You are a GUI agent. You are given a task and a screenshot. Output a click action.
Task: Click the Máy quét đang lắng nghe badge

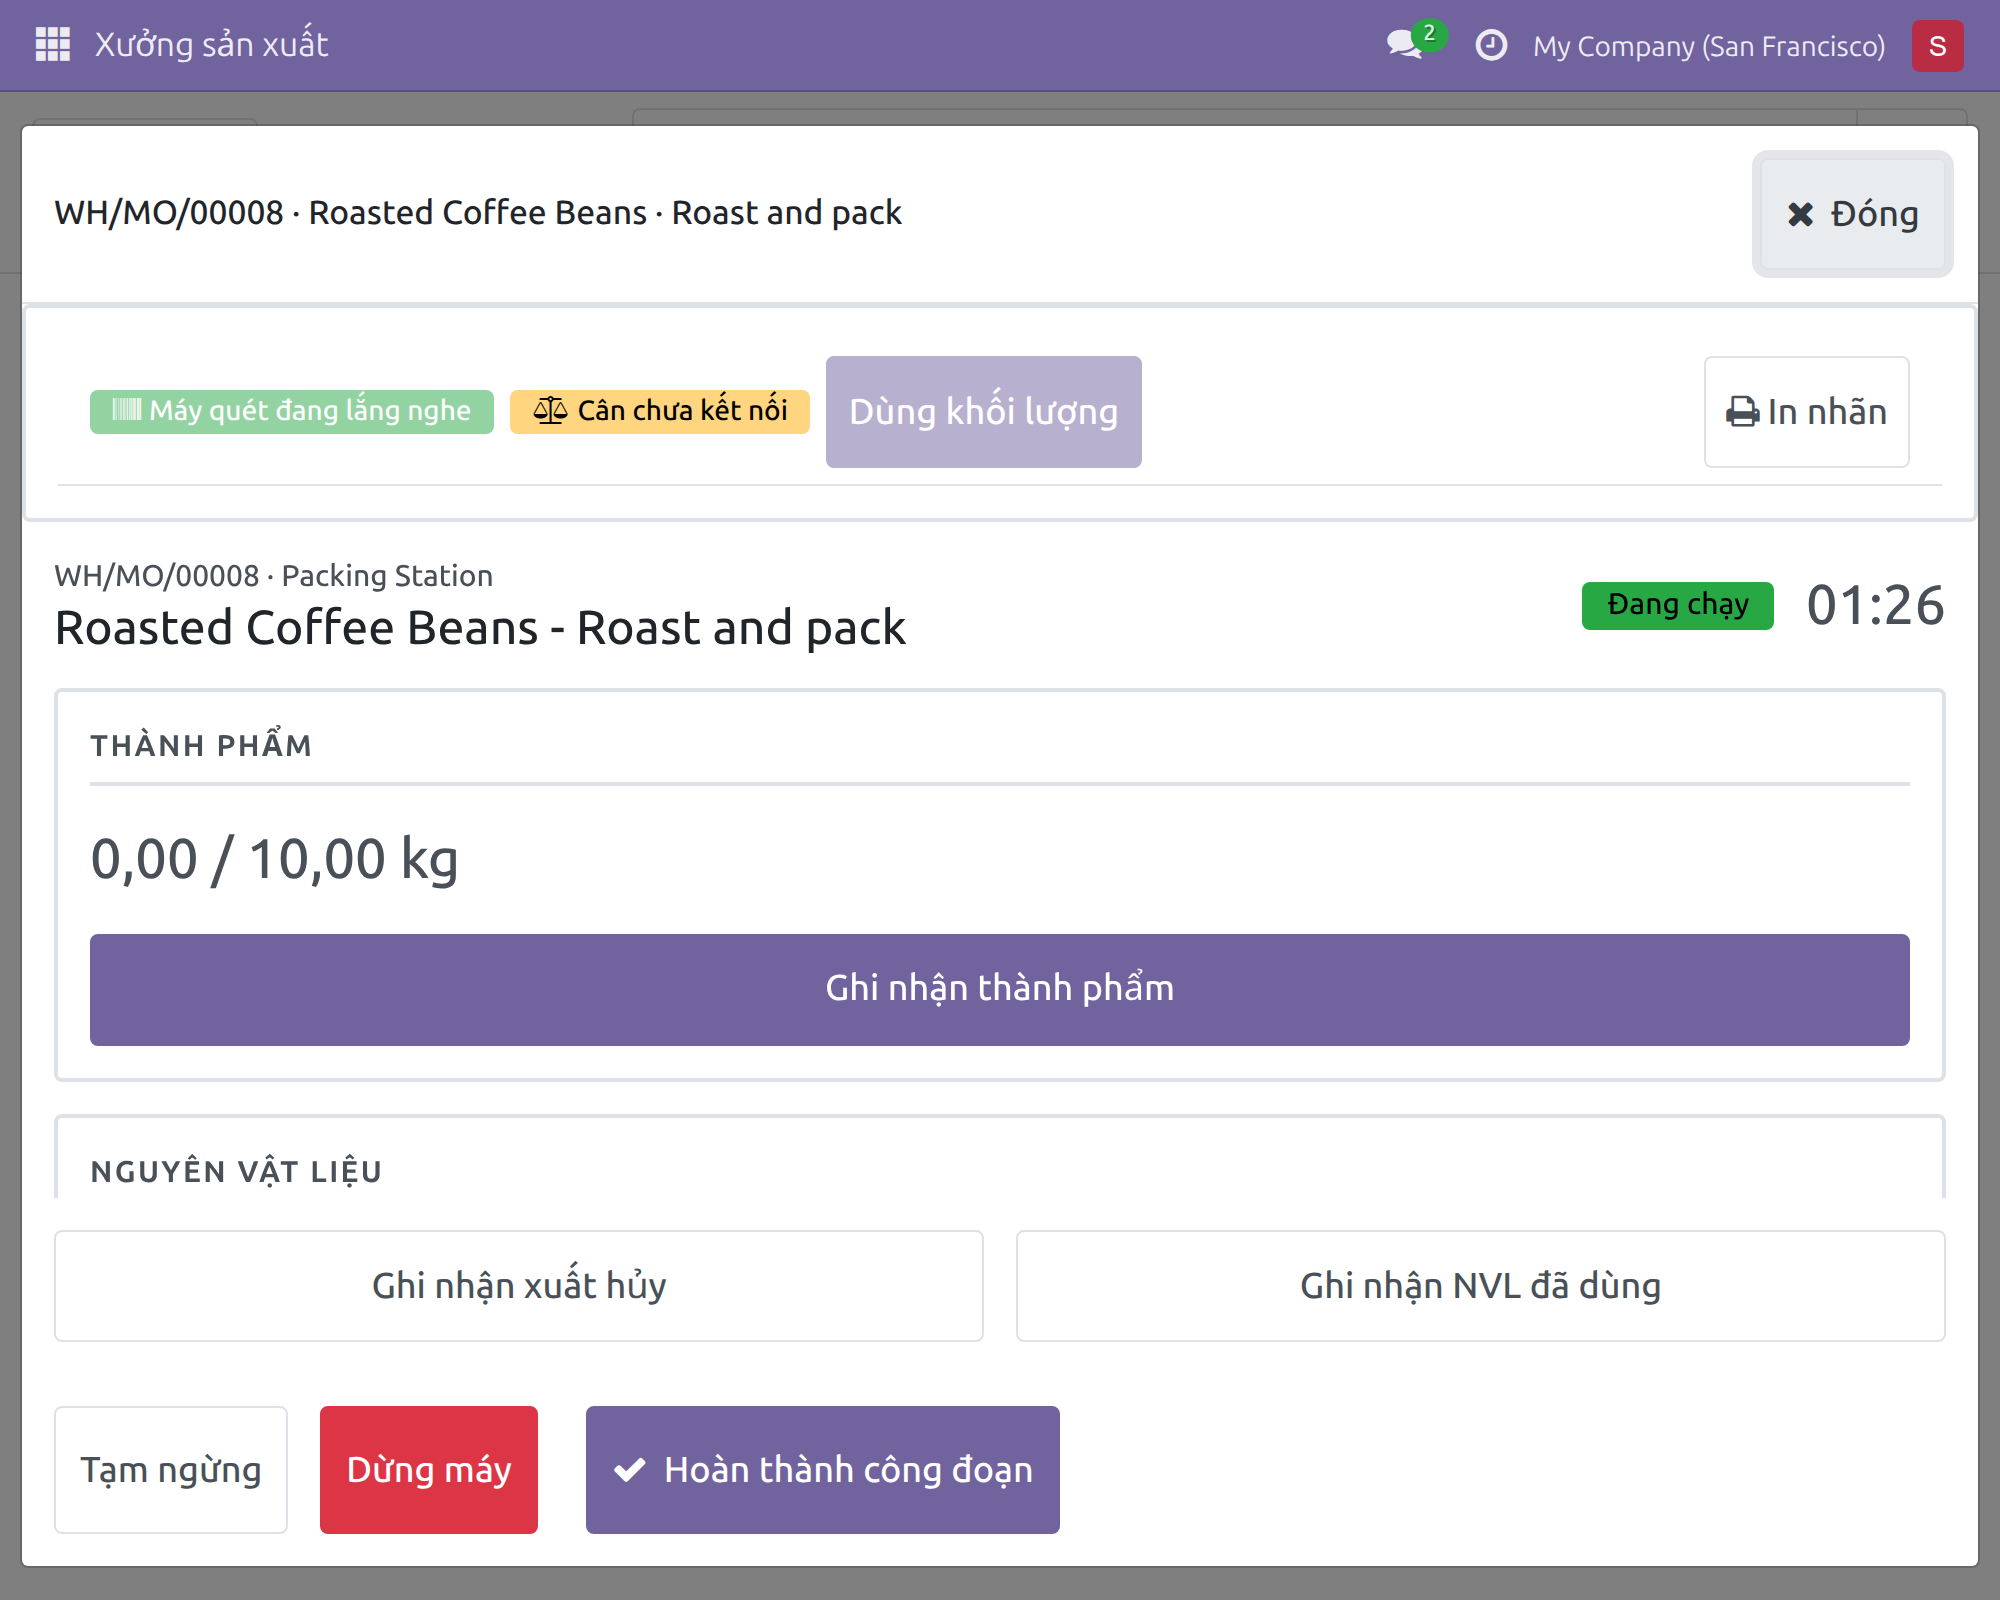(x=292, y=411)
